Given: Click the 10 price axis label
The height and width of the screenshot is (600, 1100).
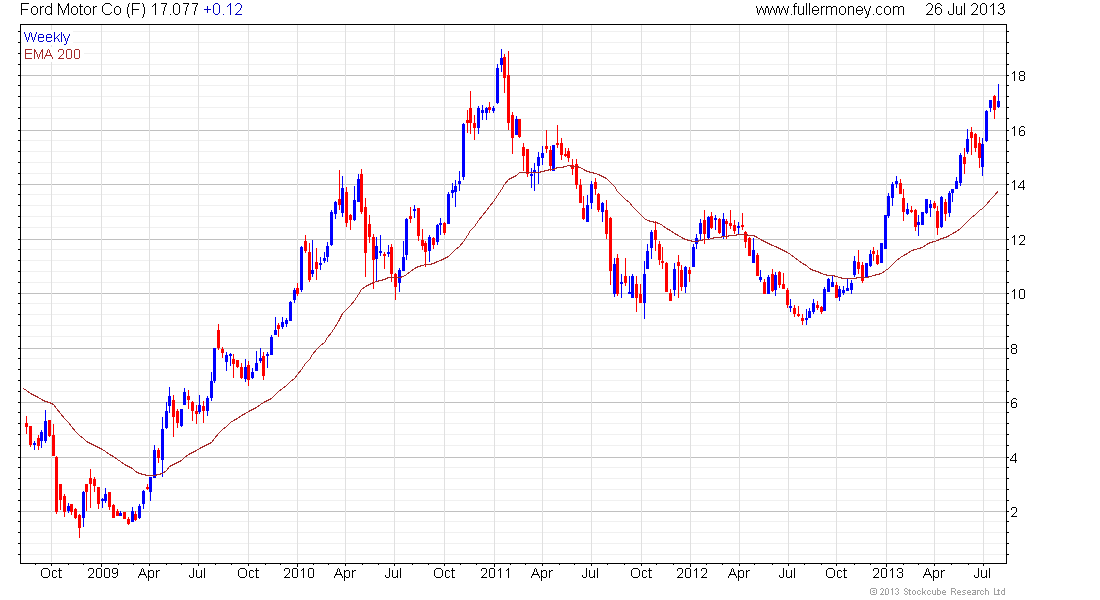Looking at the screenshot, I should pos(1018,294).
